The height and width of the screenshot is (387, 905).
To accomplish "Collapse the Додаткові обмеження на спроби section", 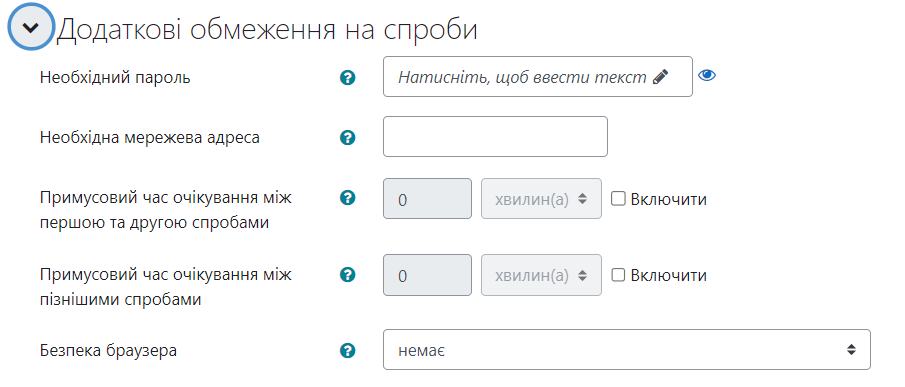I will coord(31,27).
